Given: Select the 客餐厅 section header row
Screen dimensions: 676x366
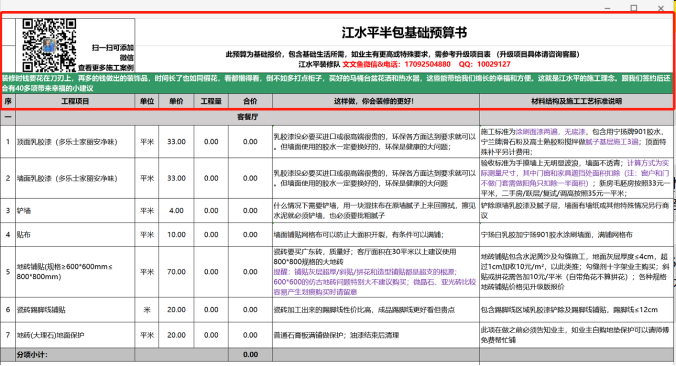Looking at the screenshot, I should click(x=247, y=117).
